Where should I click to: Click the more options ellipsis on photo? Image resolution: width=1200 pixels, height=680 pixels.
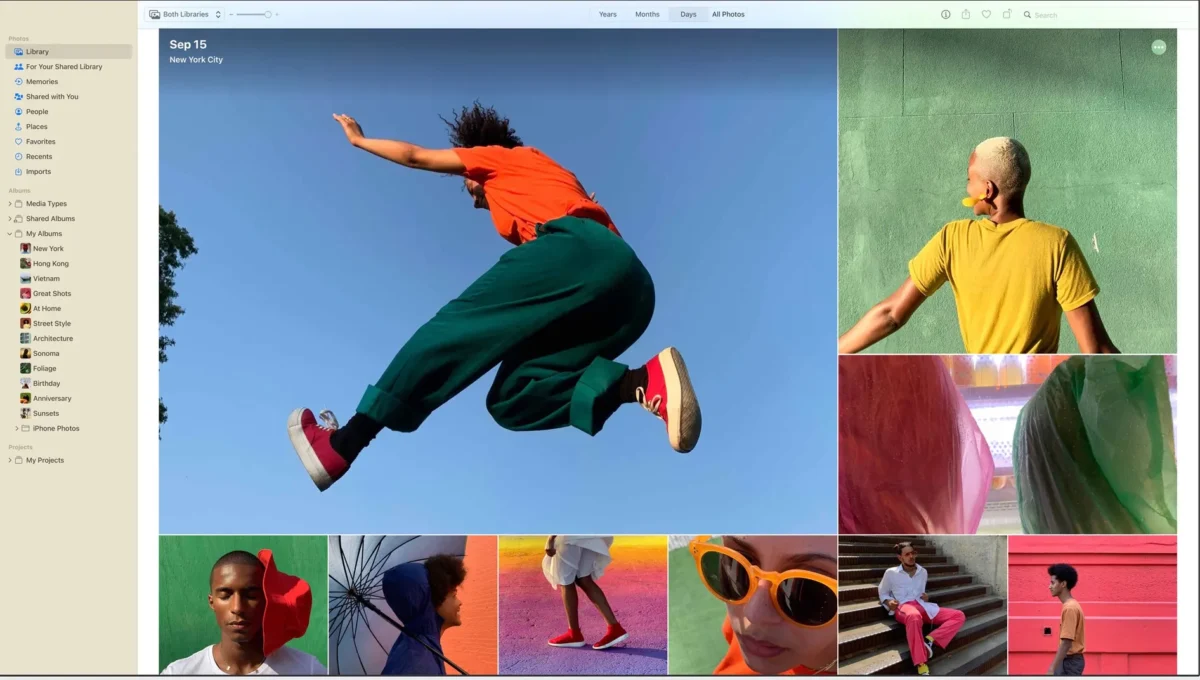tap(1159, 47)
